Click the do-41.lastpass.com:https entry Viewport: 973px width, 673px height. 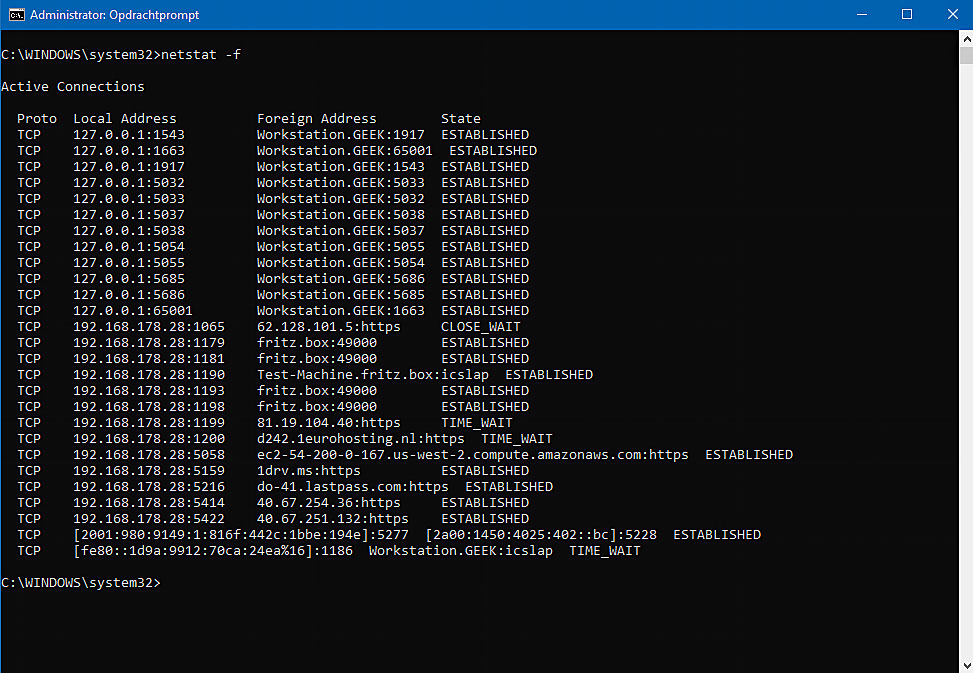point(352,487)
